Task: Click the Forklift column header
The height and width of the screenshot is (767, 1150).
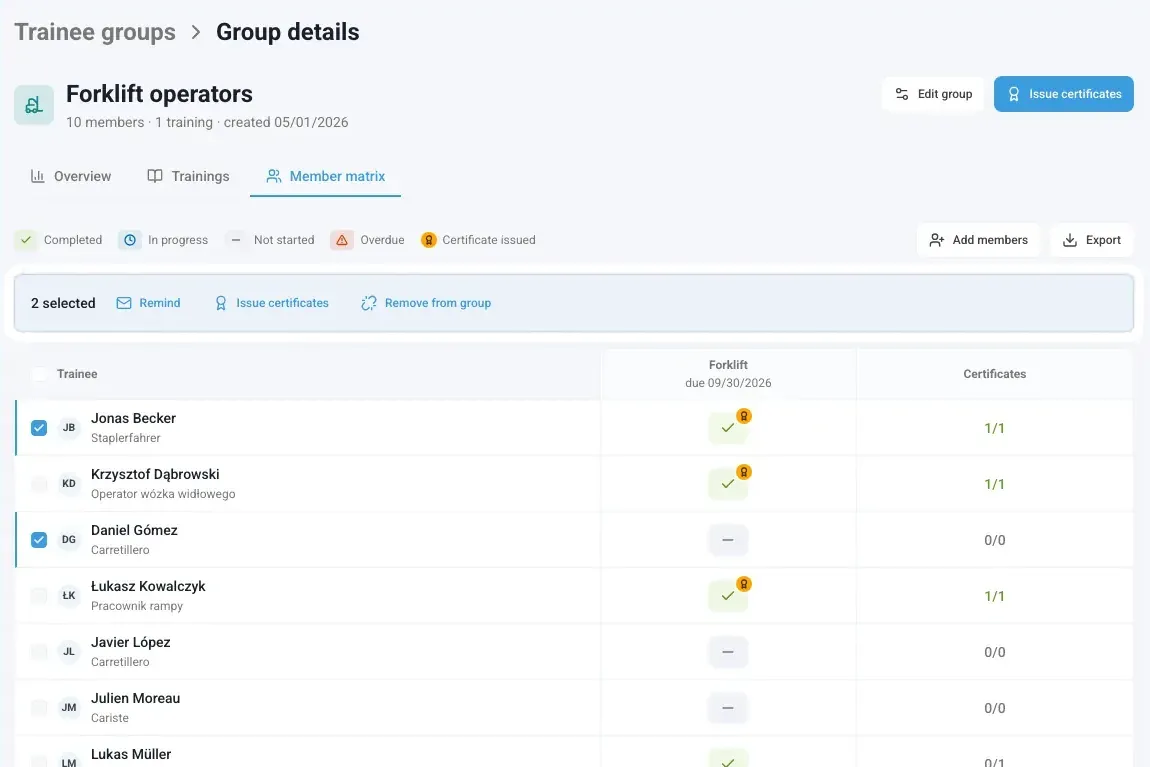Action: click(x=728, y=374)
